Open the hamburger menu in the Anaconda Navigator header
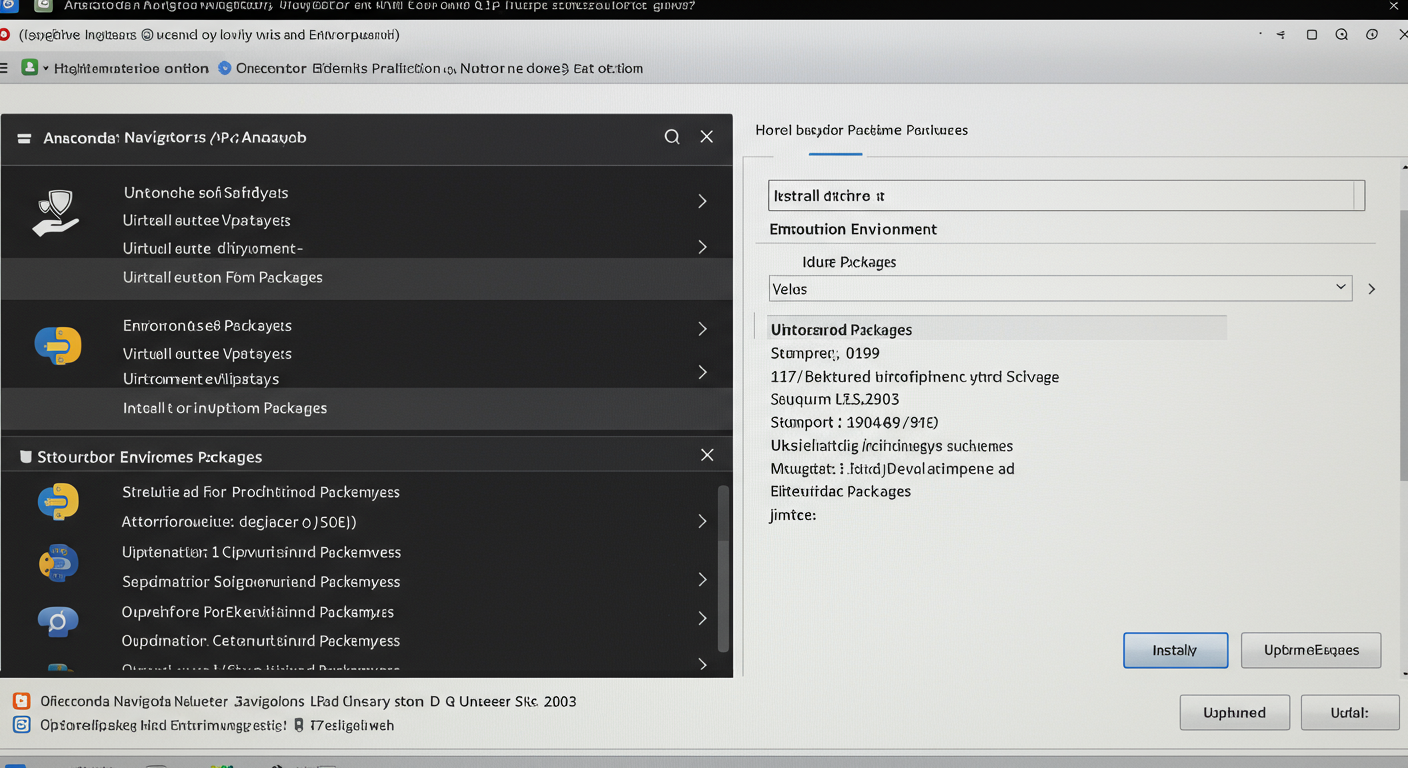The height and width of the screenshot is (768, 1408). [x=24, y=138]
